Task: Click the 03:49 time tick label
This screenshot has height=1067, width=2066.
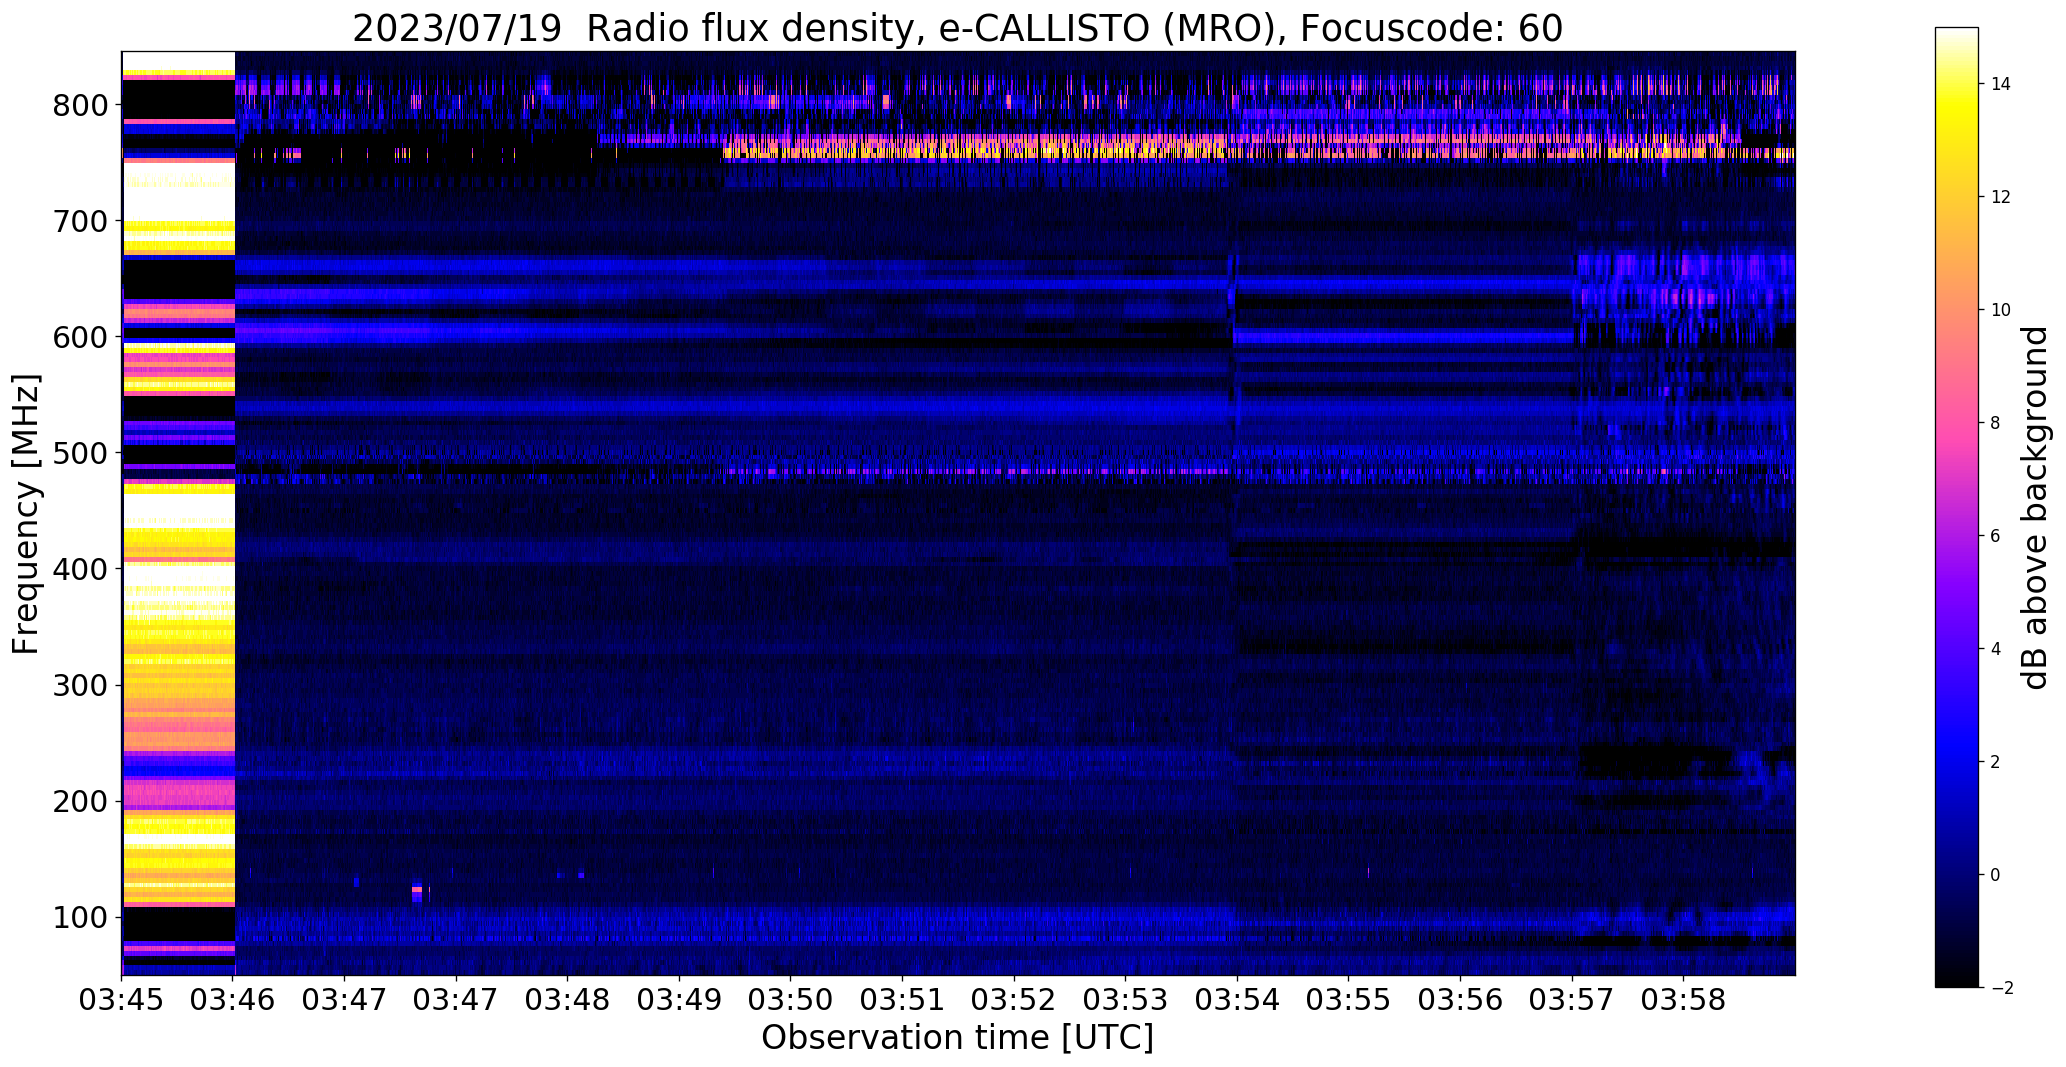Action: [x=680, y=1001]
